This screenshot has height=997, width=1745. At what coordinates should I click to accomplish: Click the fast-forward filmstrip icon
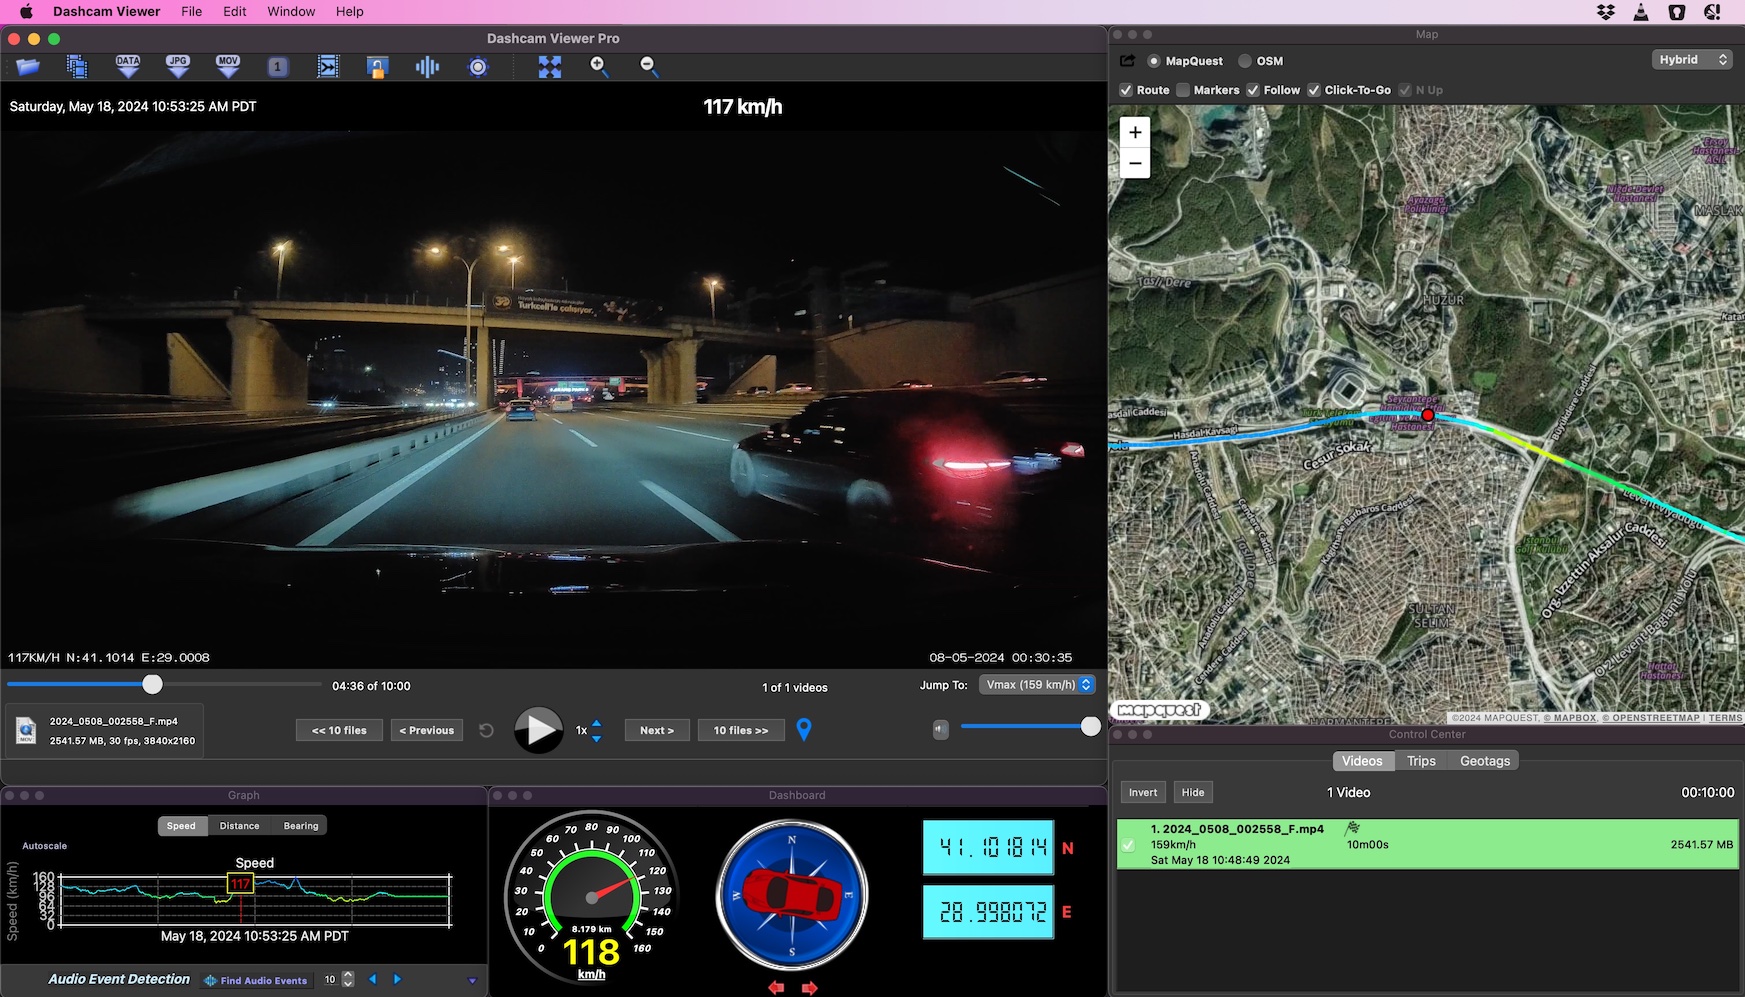[x=328, y=67]
